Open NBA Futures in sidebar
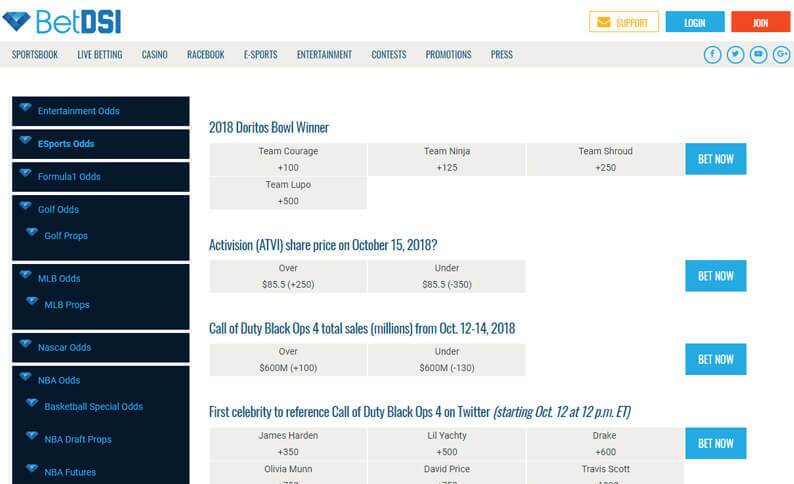This screenshot has width=794, height=484. (x=70, y=472)
